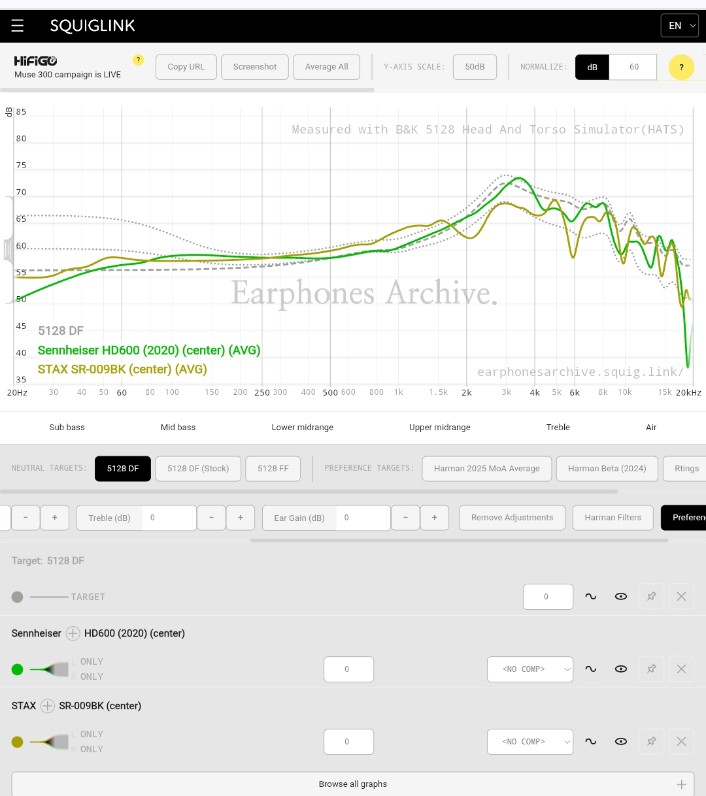Toggle smoothing wave icon for SR-009BK
706x796 pixels.
(591, 742)
